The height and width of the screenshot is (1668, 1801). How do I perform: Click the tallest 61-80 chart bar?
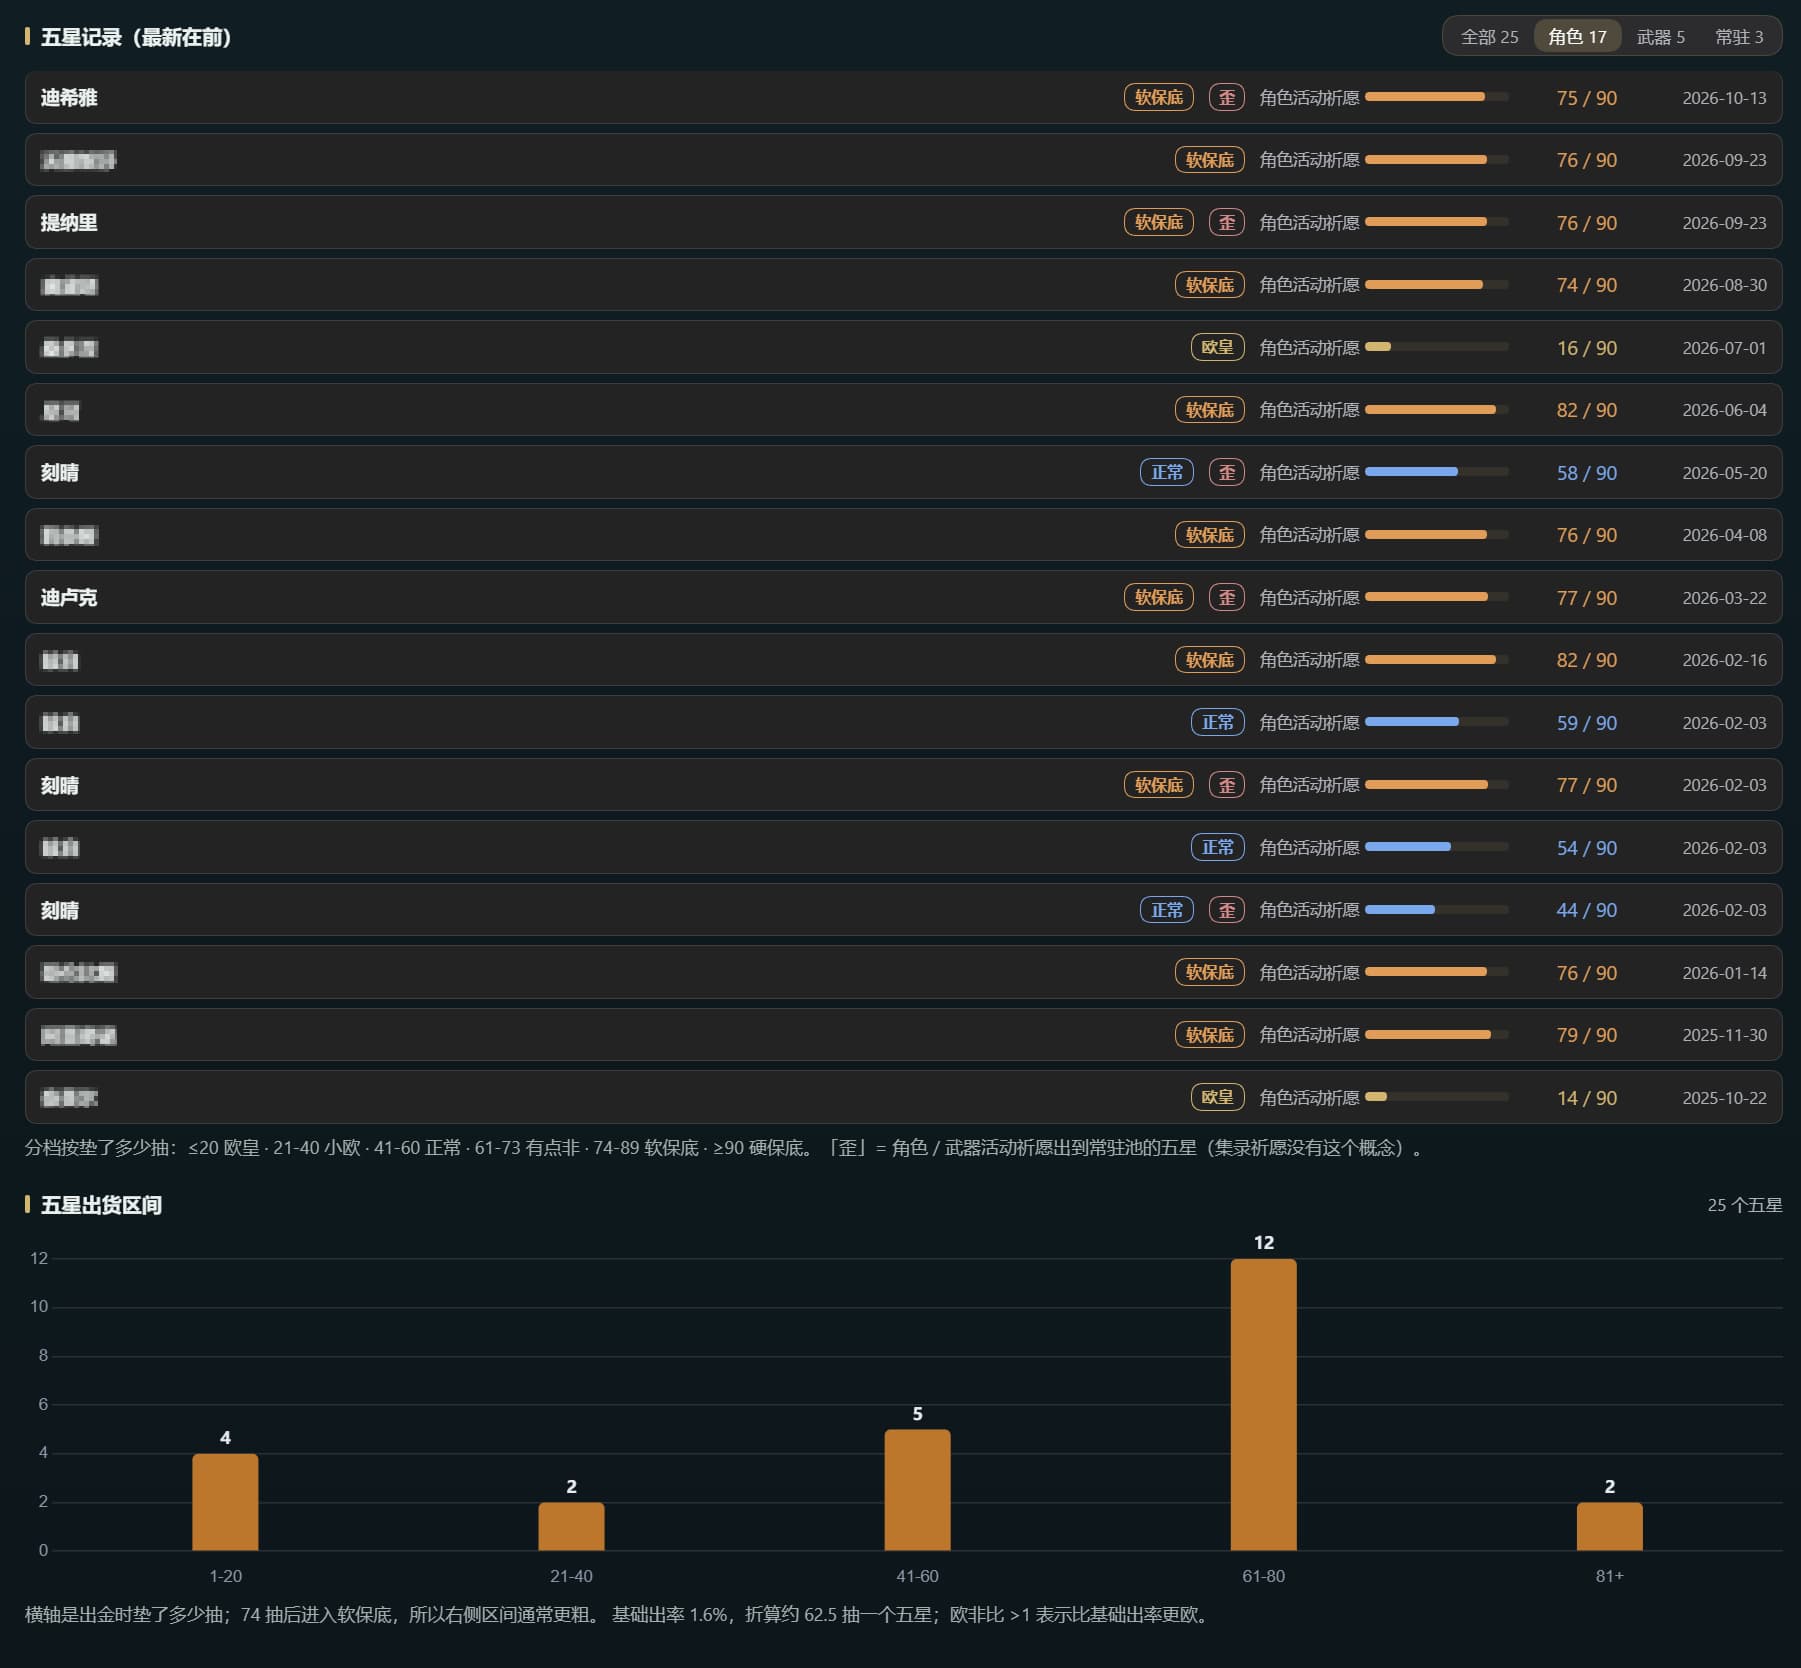[1263, 1405]
